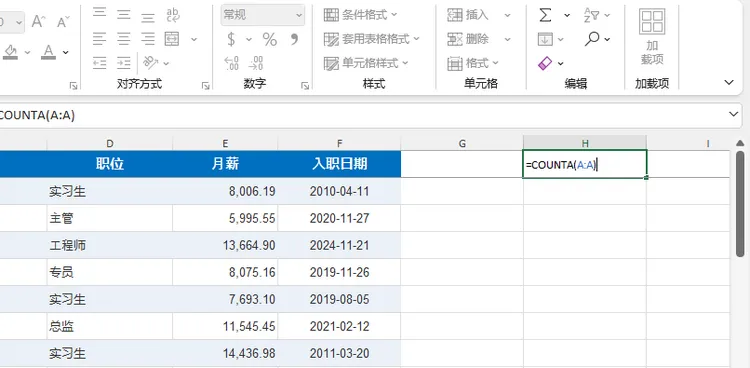Screen dimensions: 750x368
Task: Click the Clear eraser icon
Action: [x=545, y=63]
